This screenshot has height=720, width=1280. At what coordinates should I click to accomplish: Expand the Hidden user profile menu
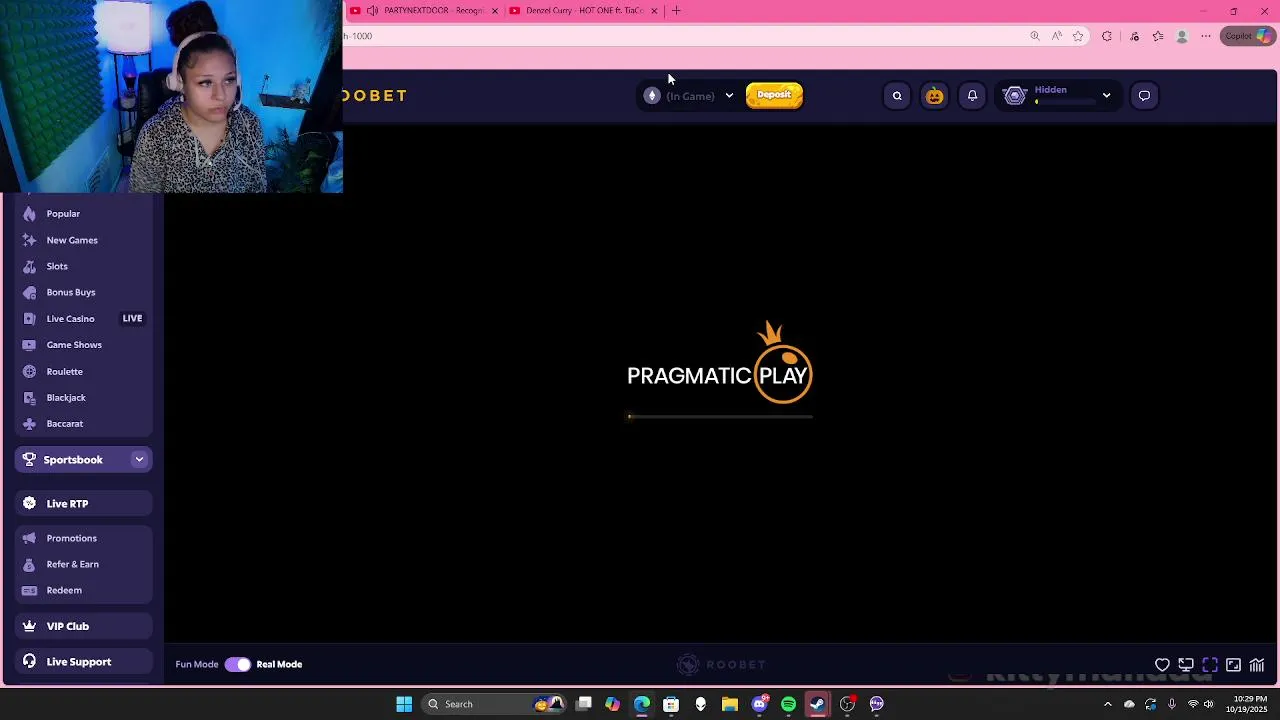[1106, 96]
